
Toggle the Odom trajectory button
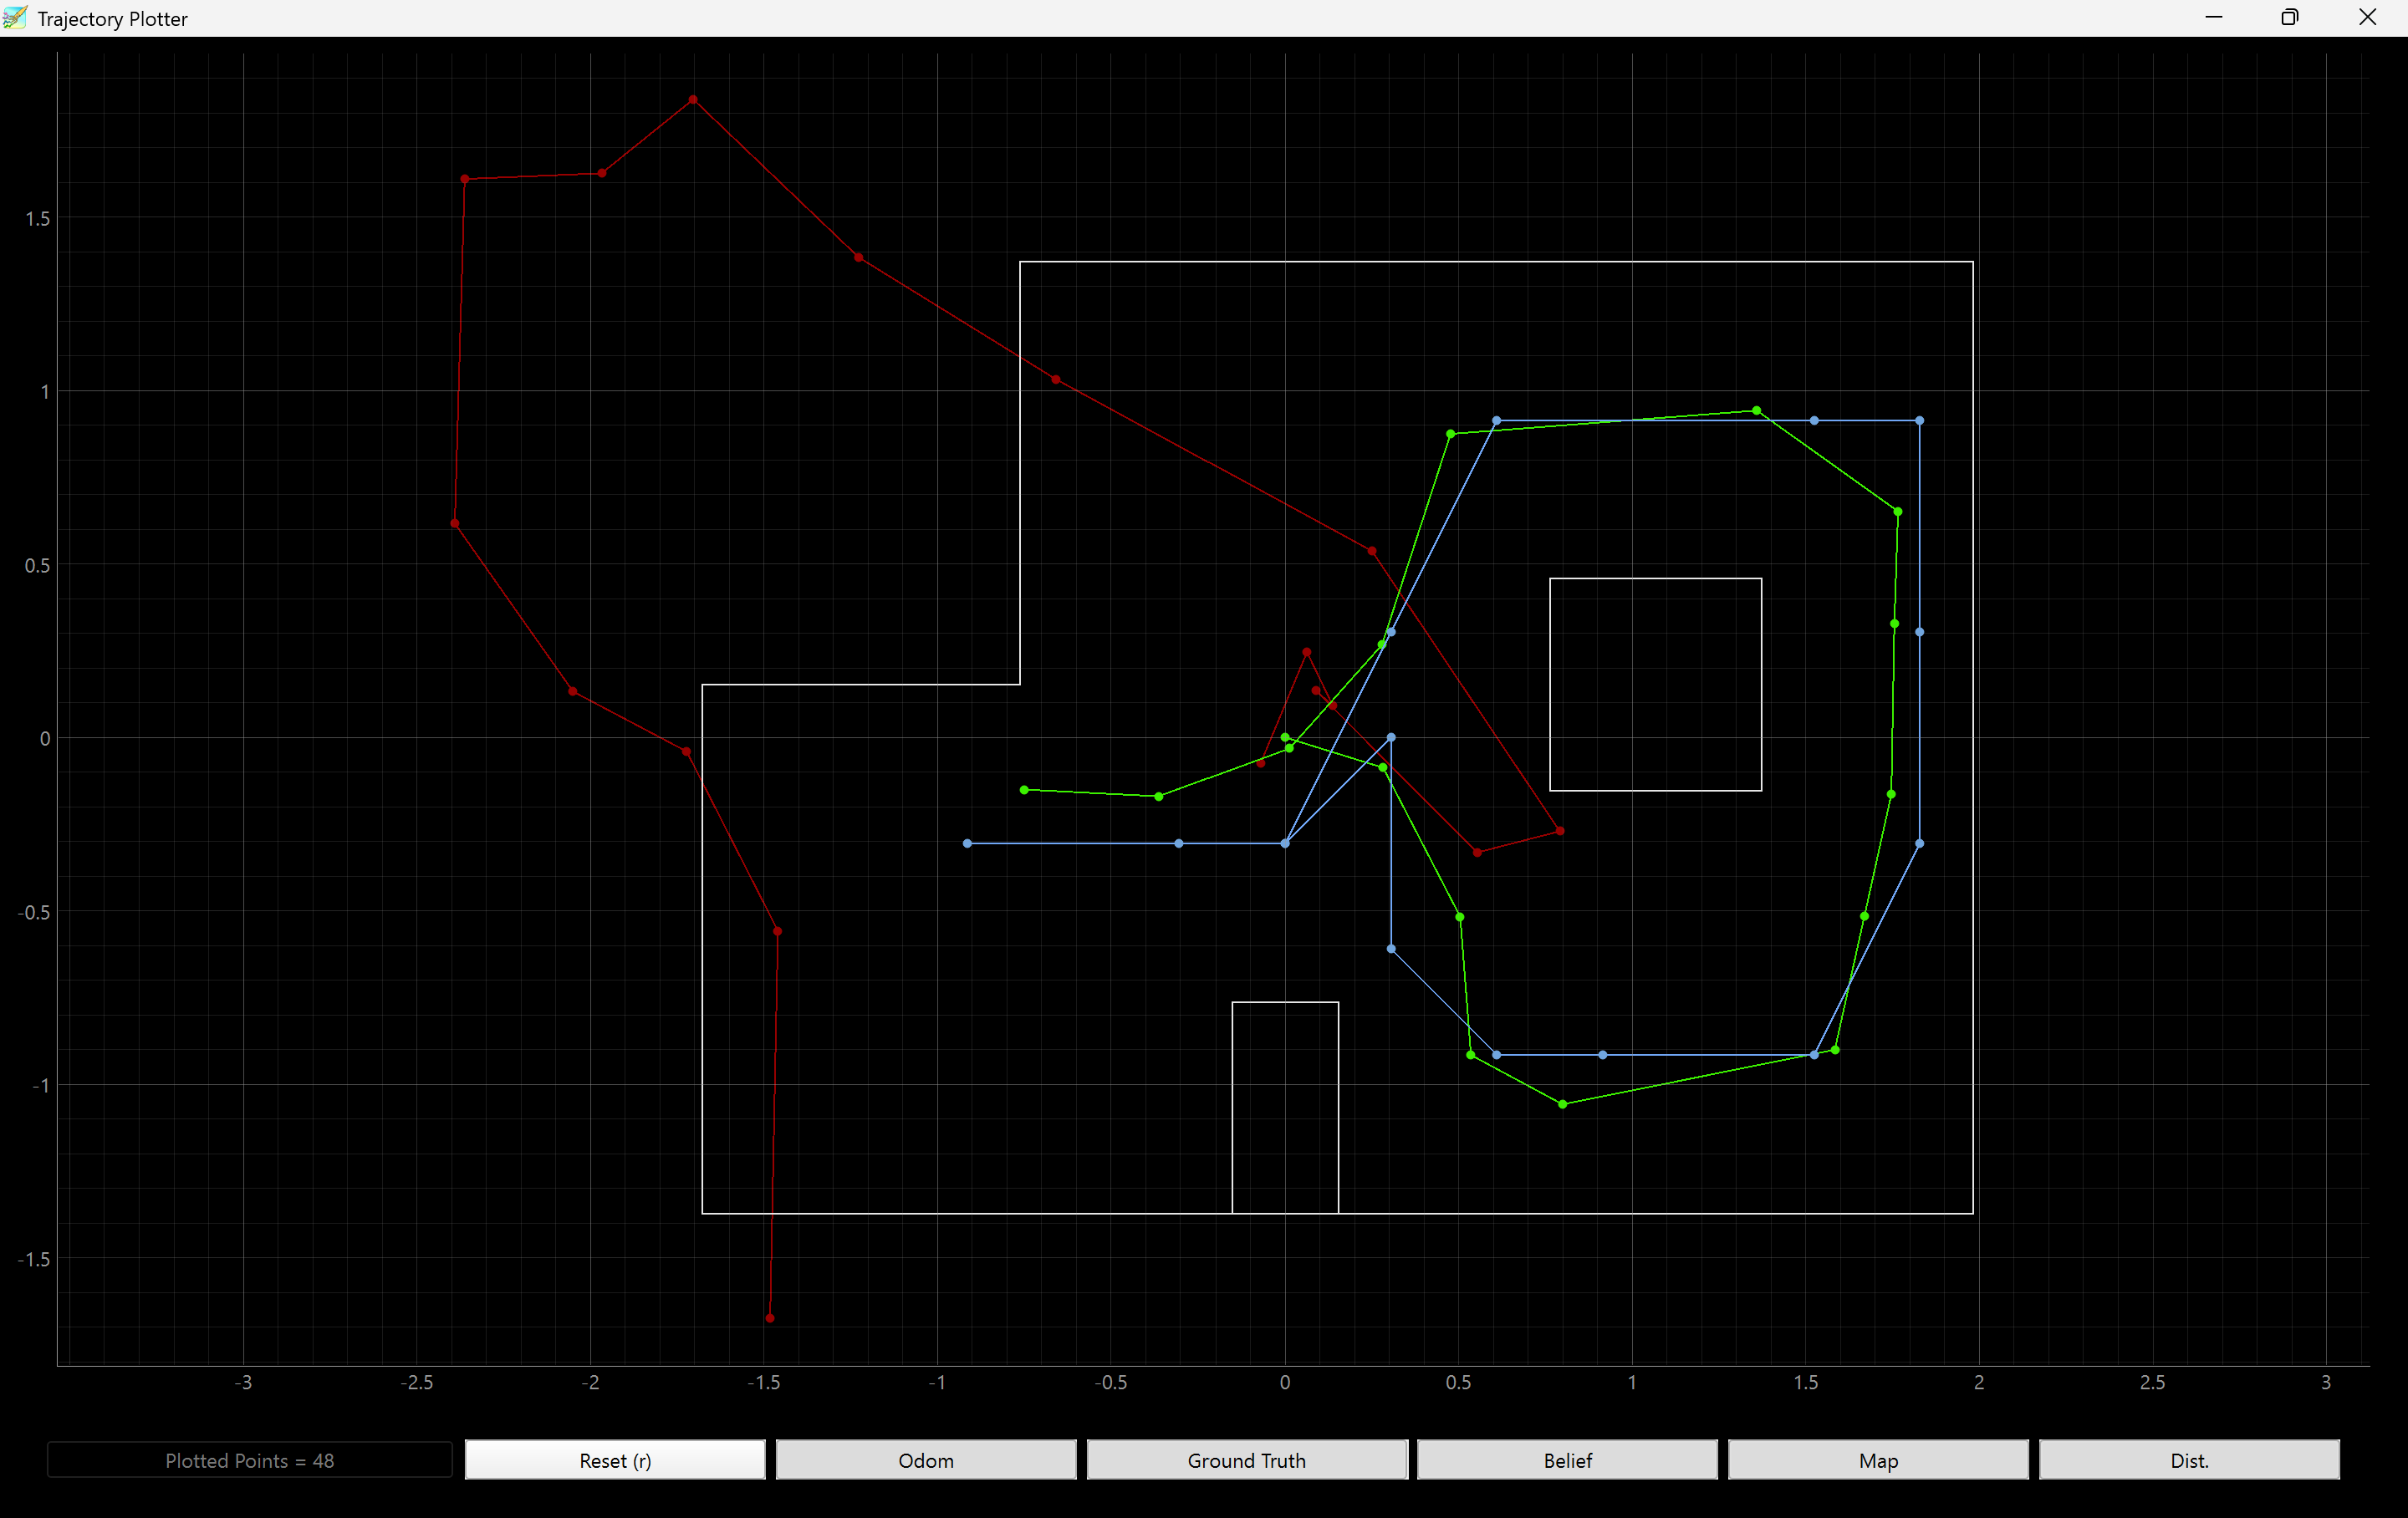pyautogui.click(x=926, y=1460)
